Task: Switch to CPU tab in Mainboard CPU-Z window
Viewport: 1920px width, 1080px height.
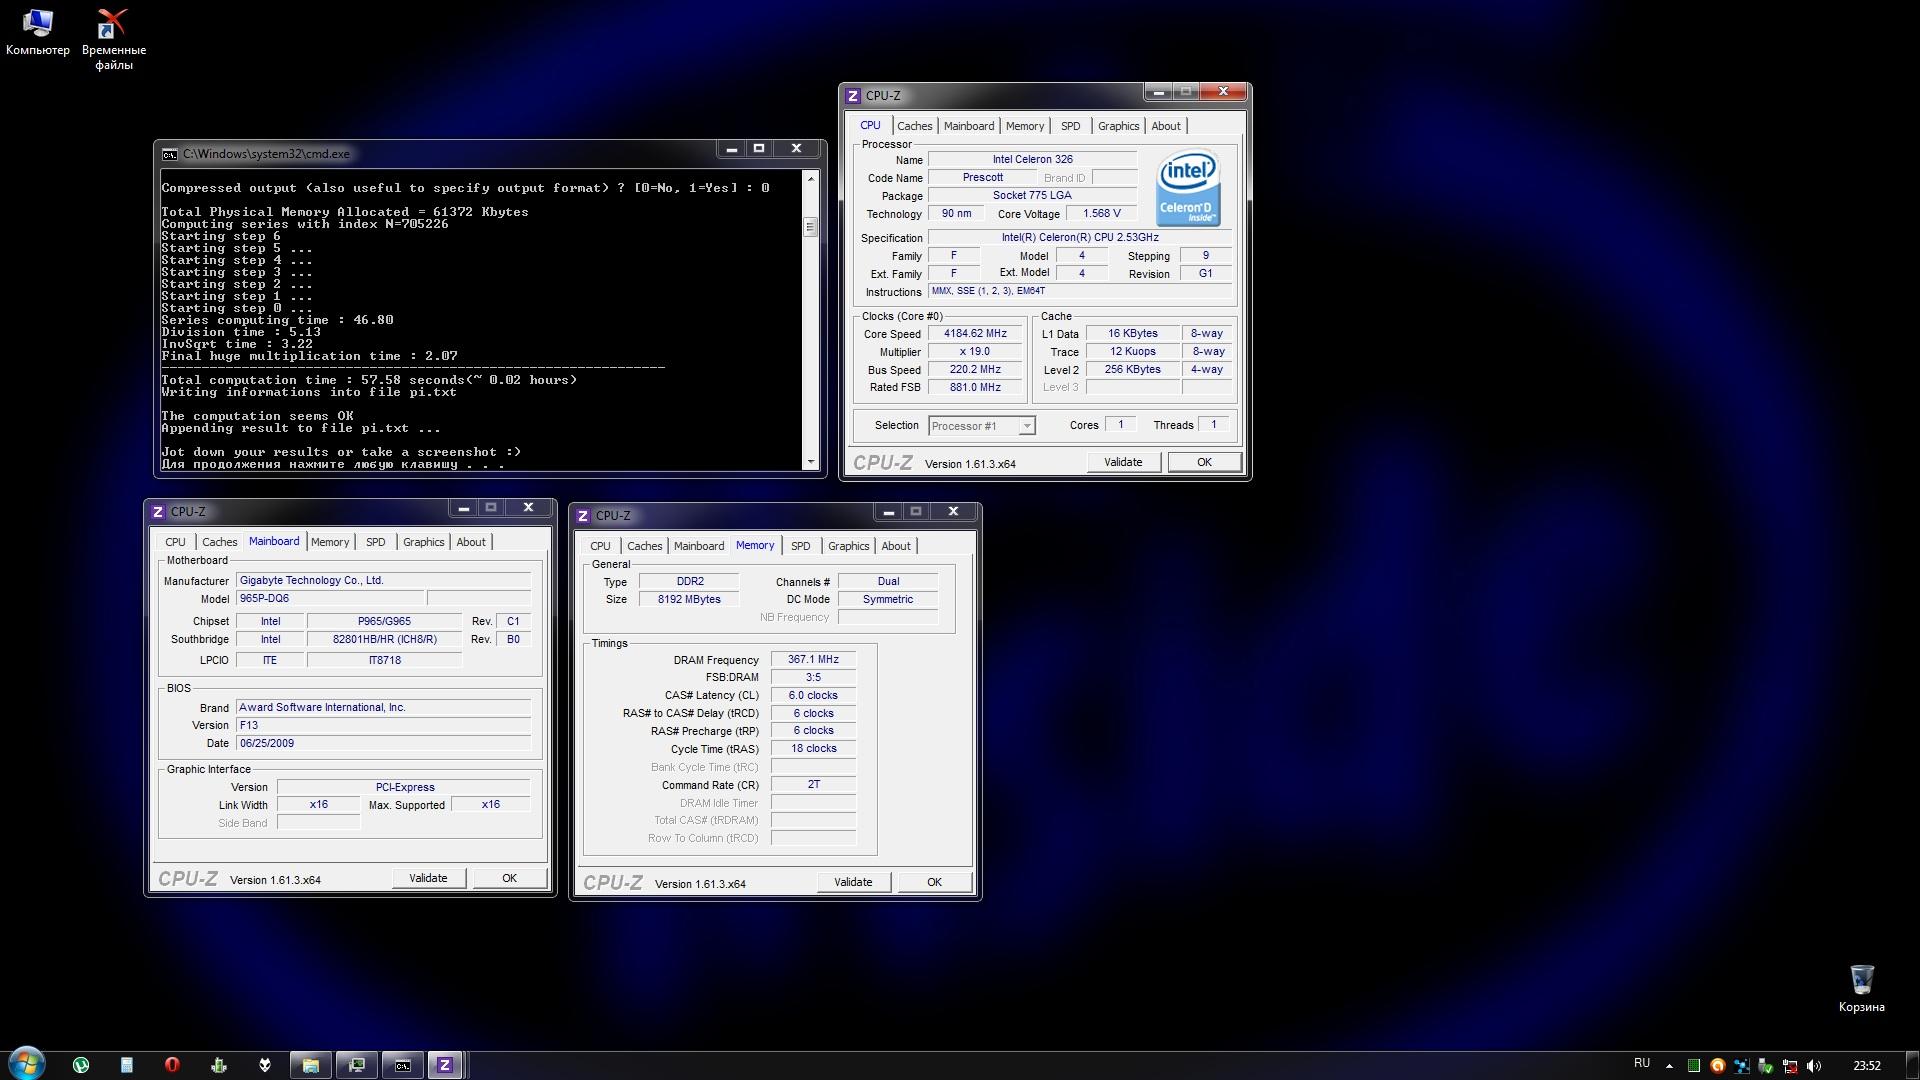Action: [x=176, y=542]
